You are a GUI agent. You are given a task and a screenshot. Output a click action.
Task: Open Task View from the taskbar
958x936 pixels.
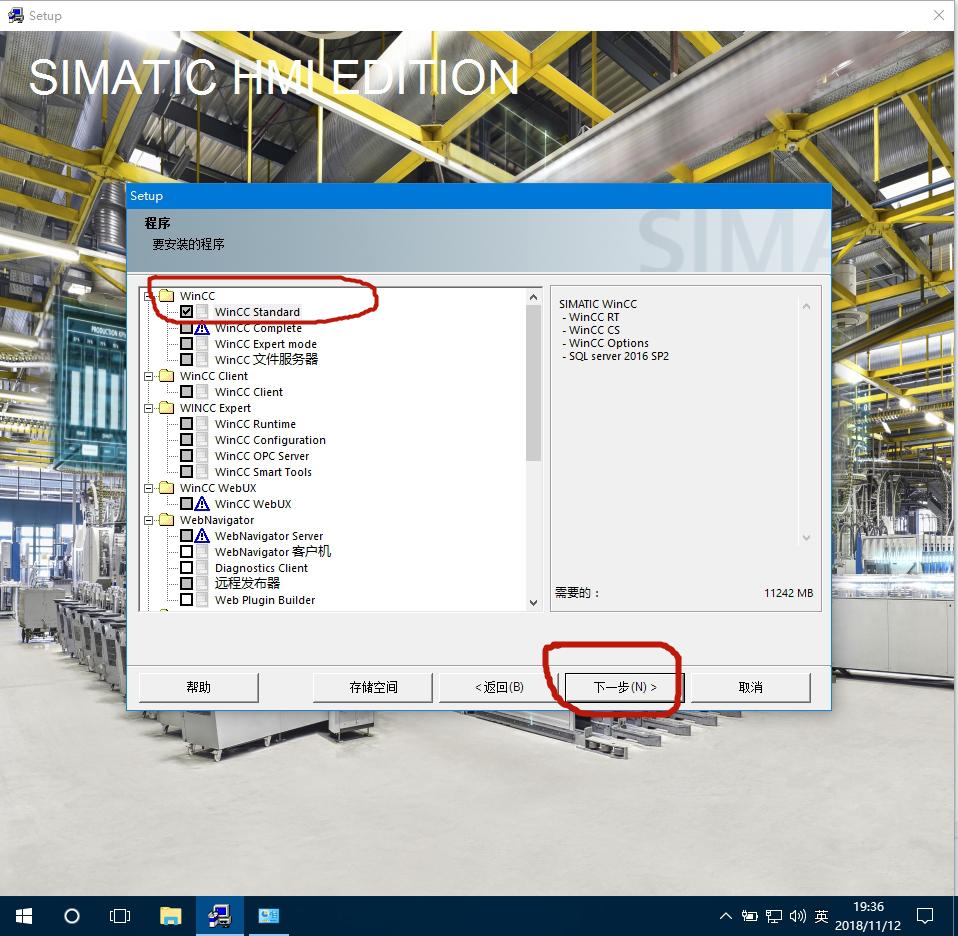coord(120,915)
